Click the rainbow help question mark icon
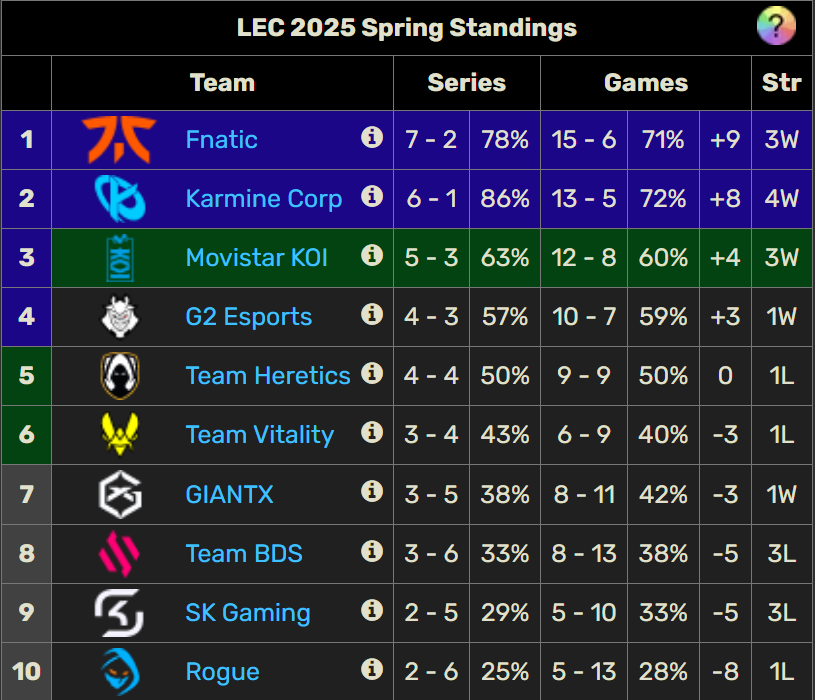This screenshot has height=700, width=815. [776, 26]
